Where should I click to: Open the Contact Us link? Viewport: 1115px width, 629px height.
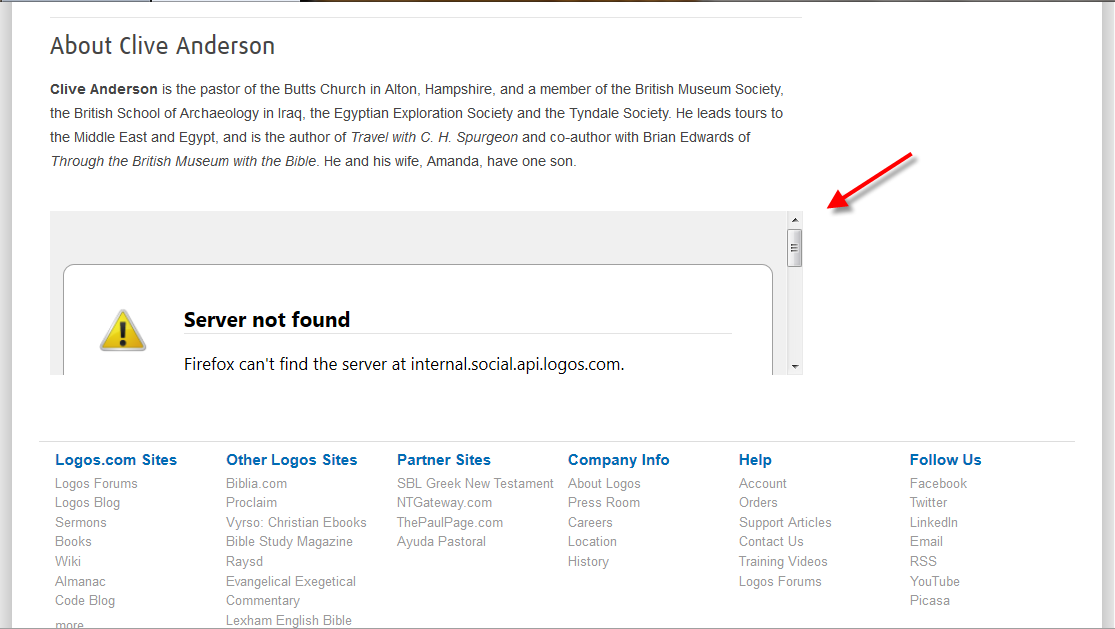(x=771, y=542)
